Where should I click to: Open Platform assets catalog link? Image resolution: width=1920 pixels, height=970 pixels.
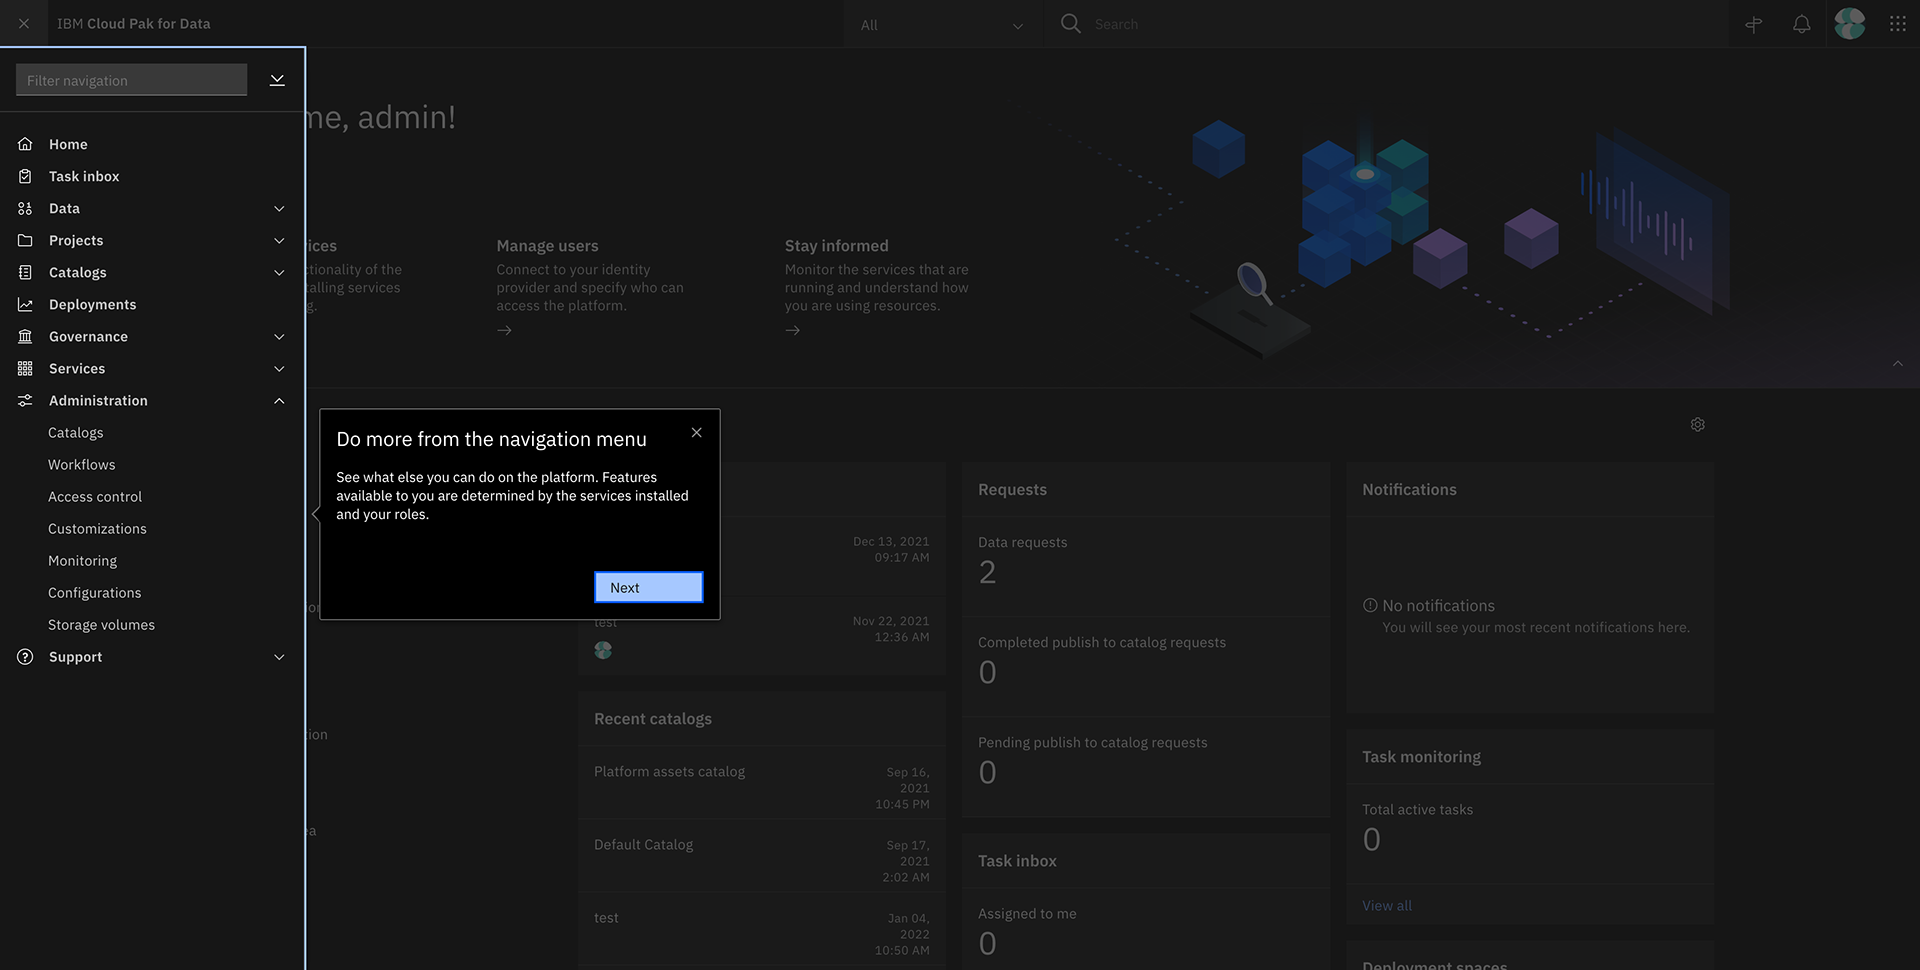point(669,771)
